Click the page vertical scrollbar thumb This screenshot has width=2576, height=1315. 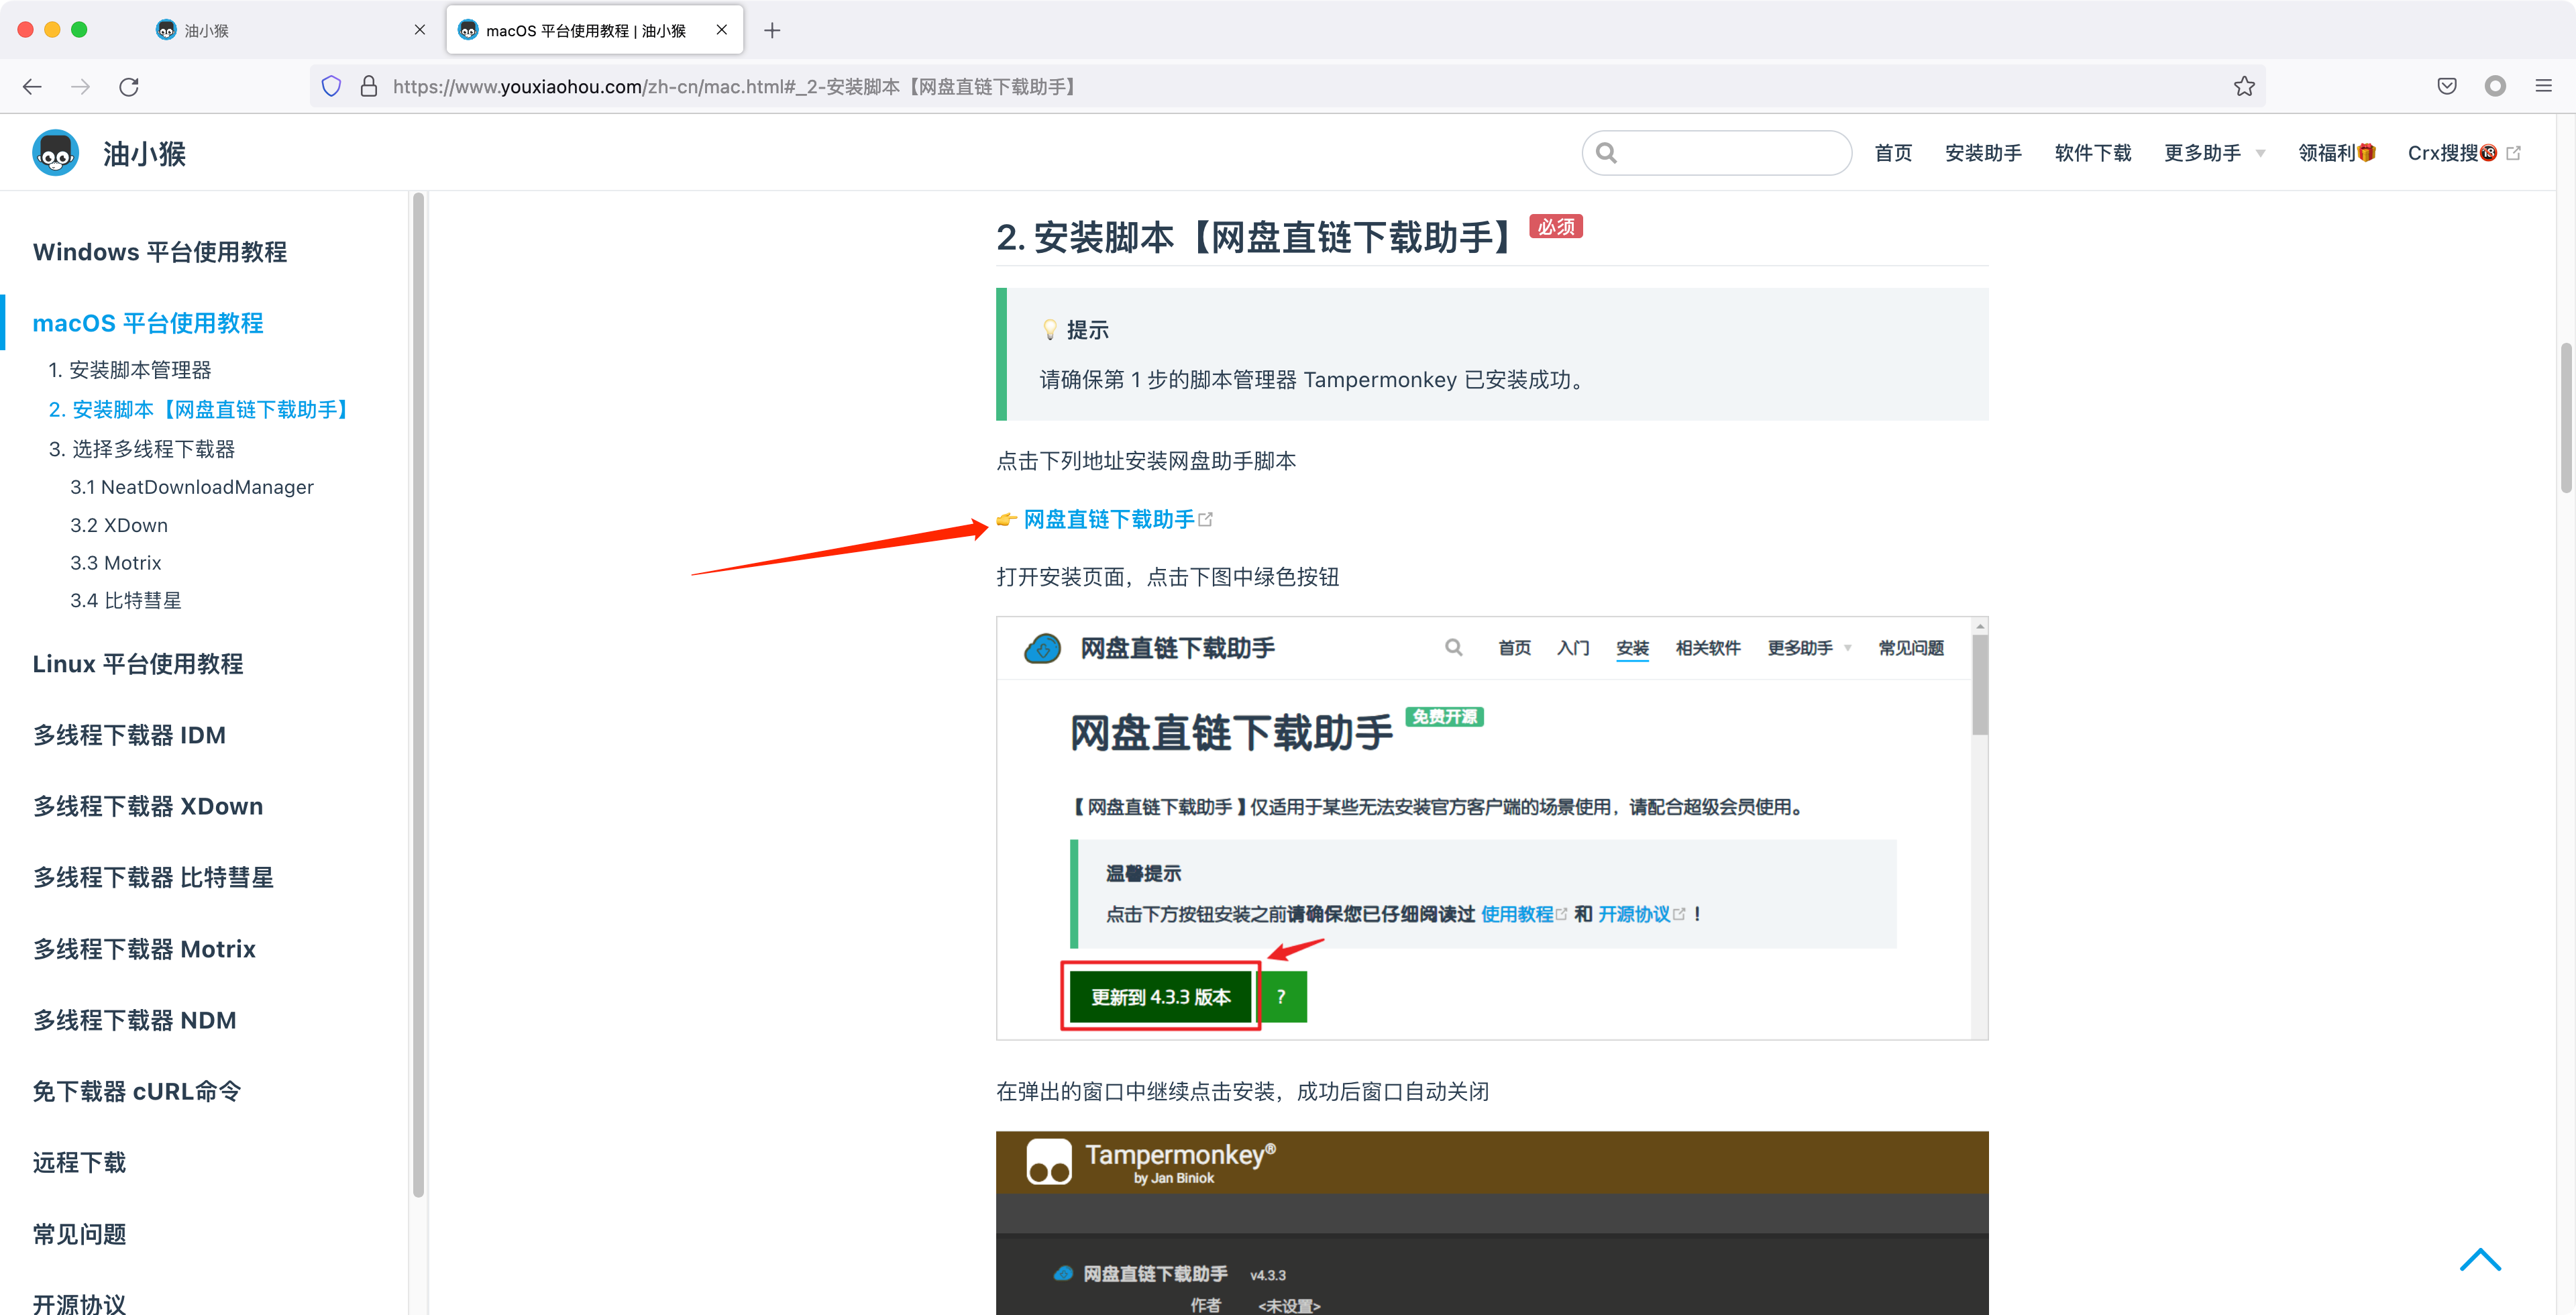(x=2566, y=418)
